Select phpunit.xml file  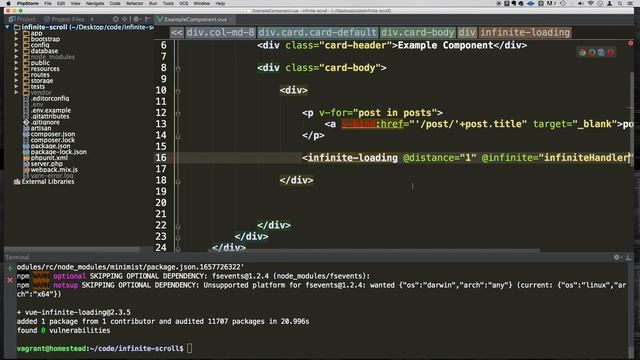49,158
